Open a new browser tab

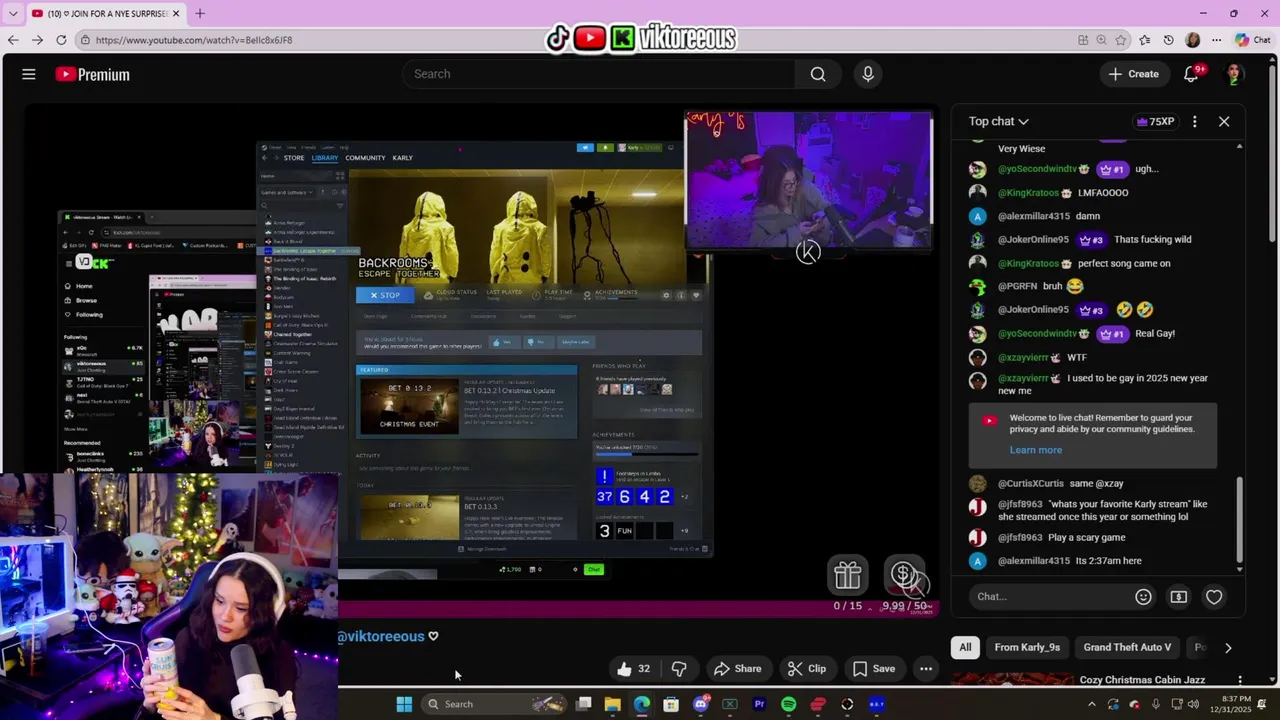[x=200, y=13]
